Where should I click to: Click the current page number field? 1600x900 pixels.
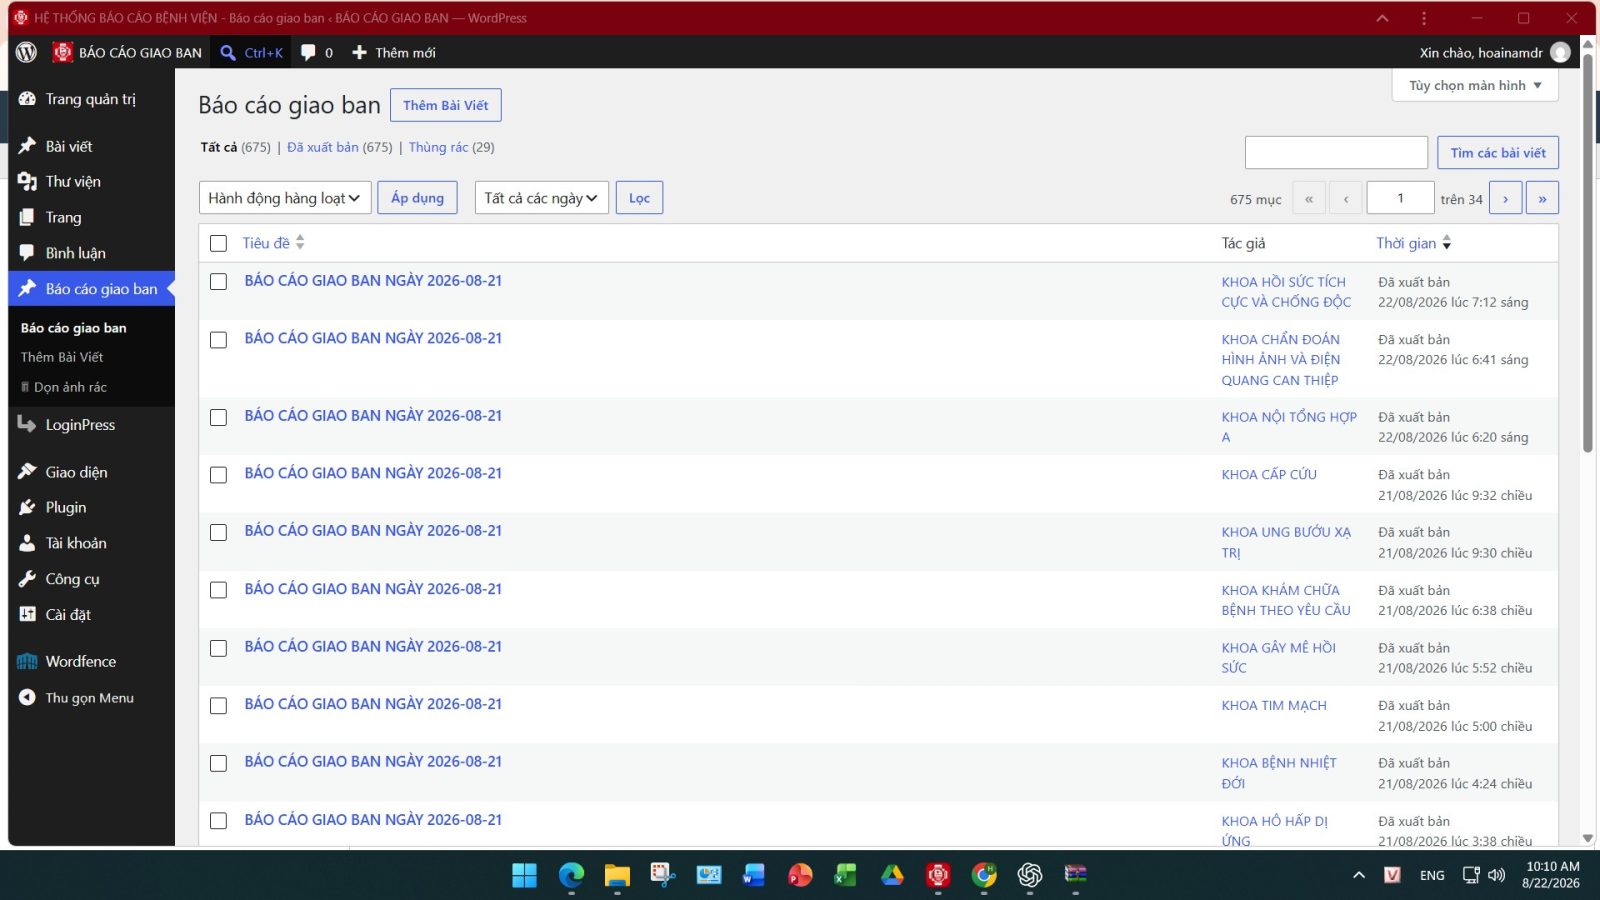[1400, 198]
